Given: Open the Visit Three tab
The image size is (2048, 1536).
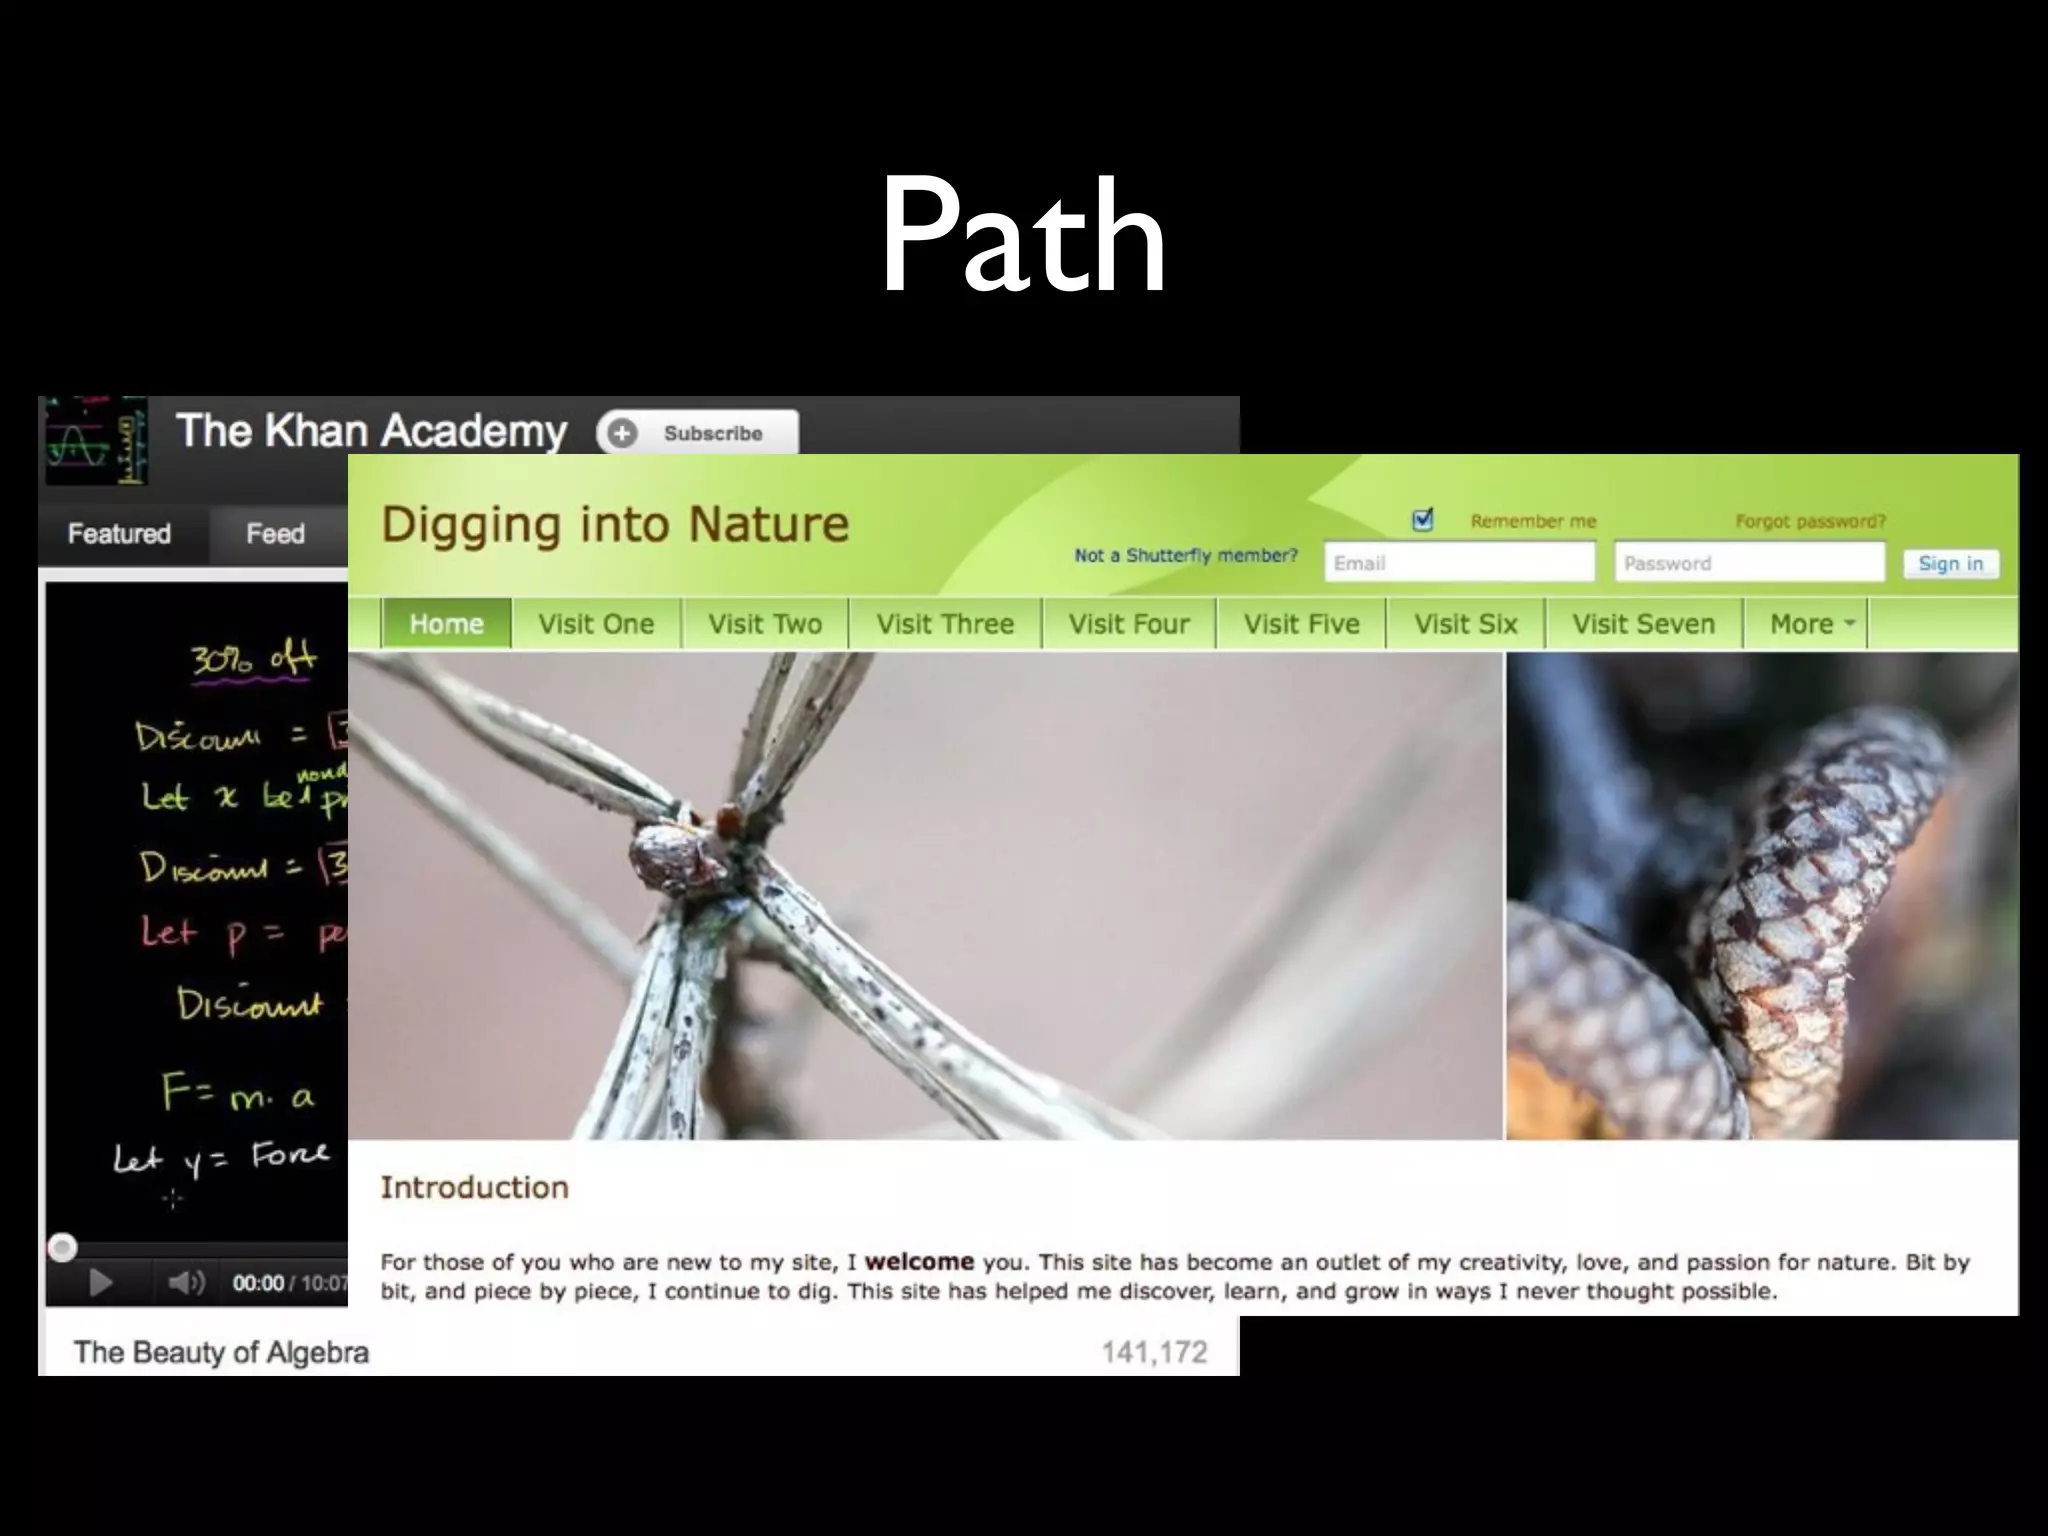Looking at the screenshot, I should point(945,624).
